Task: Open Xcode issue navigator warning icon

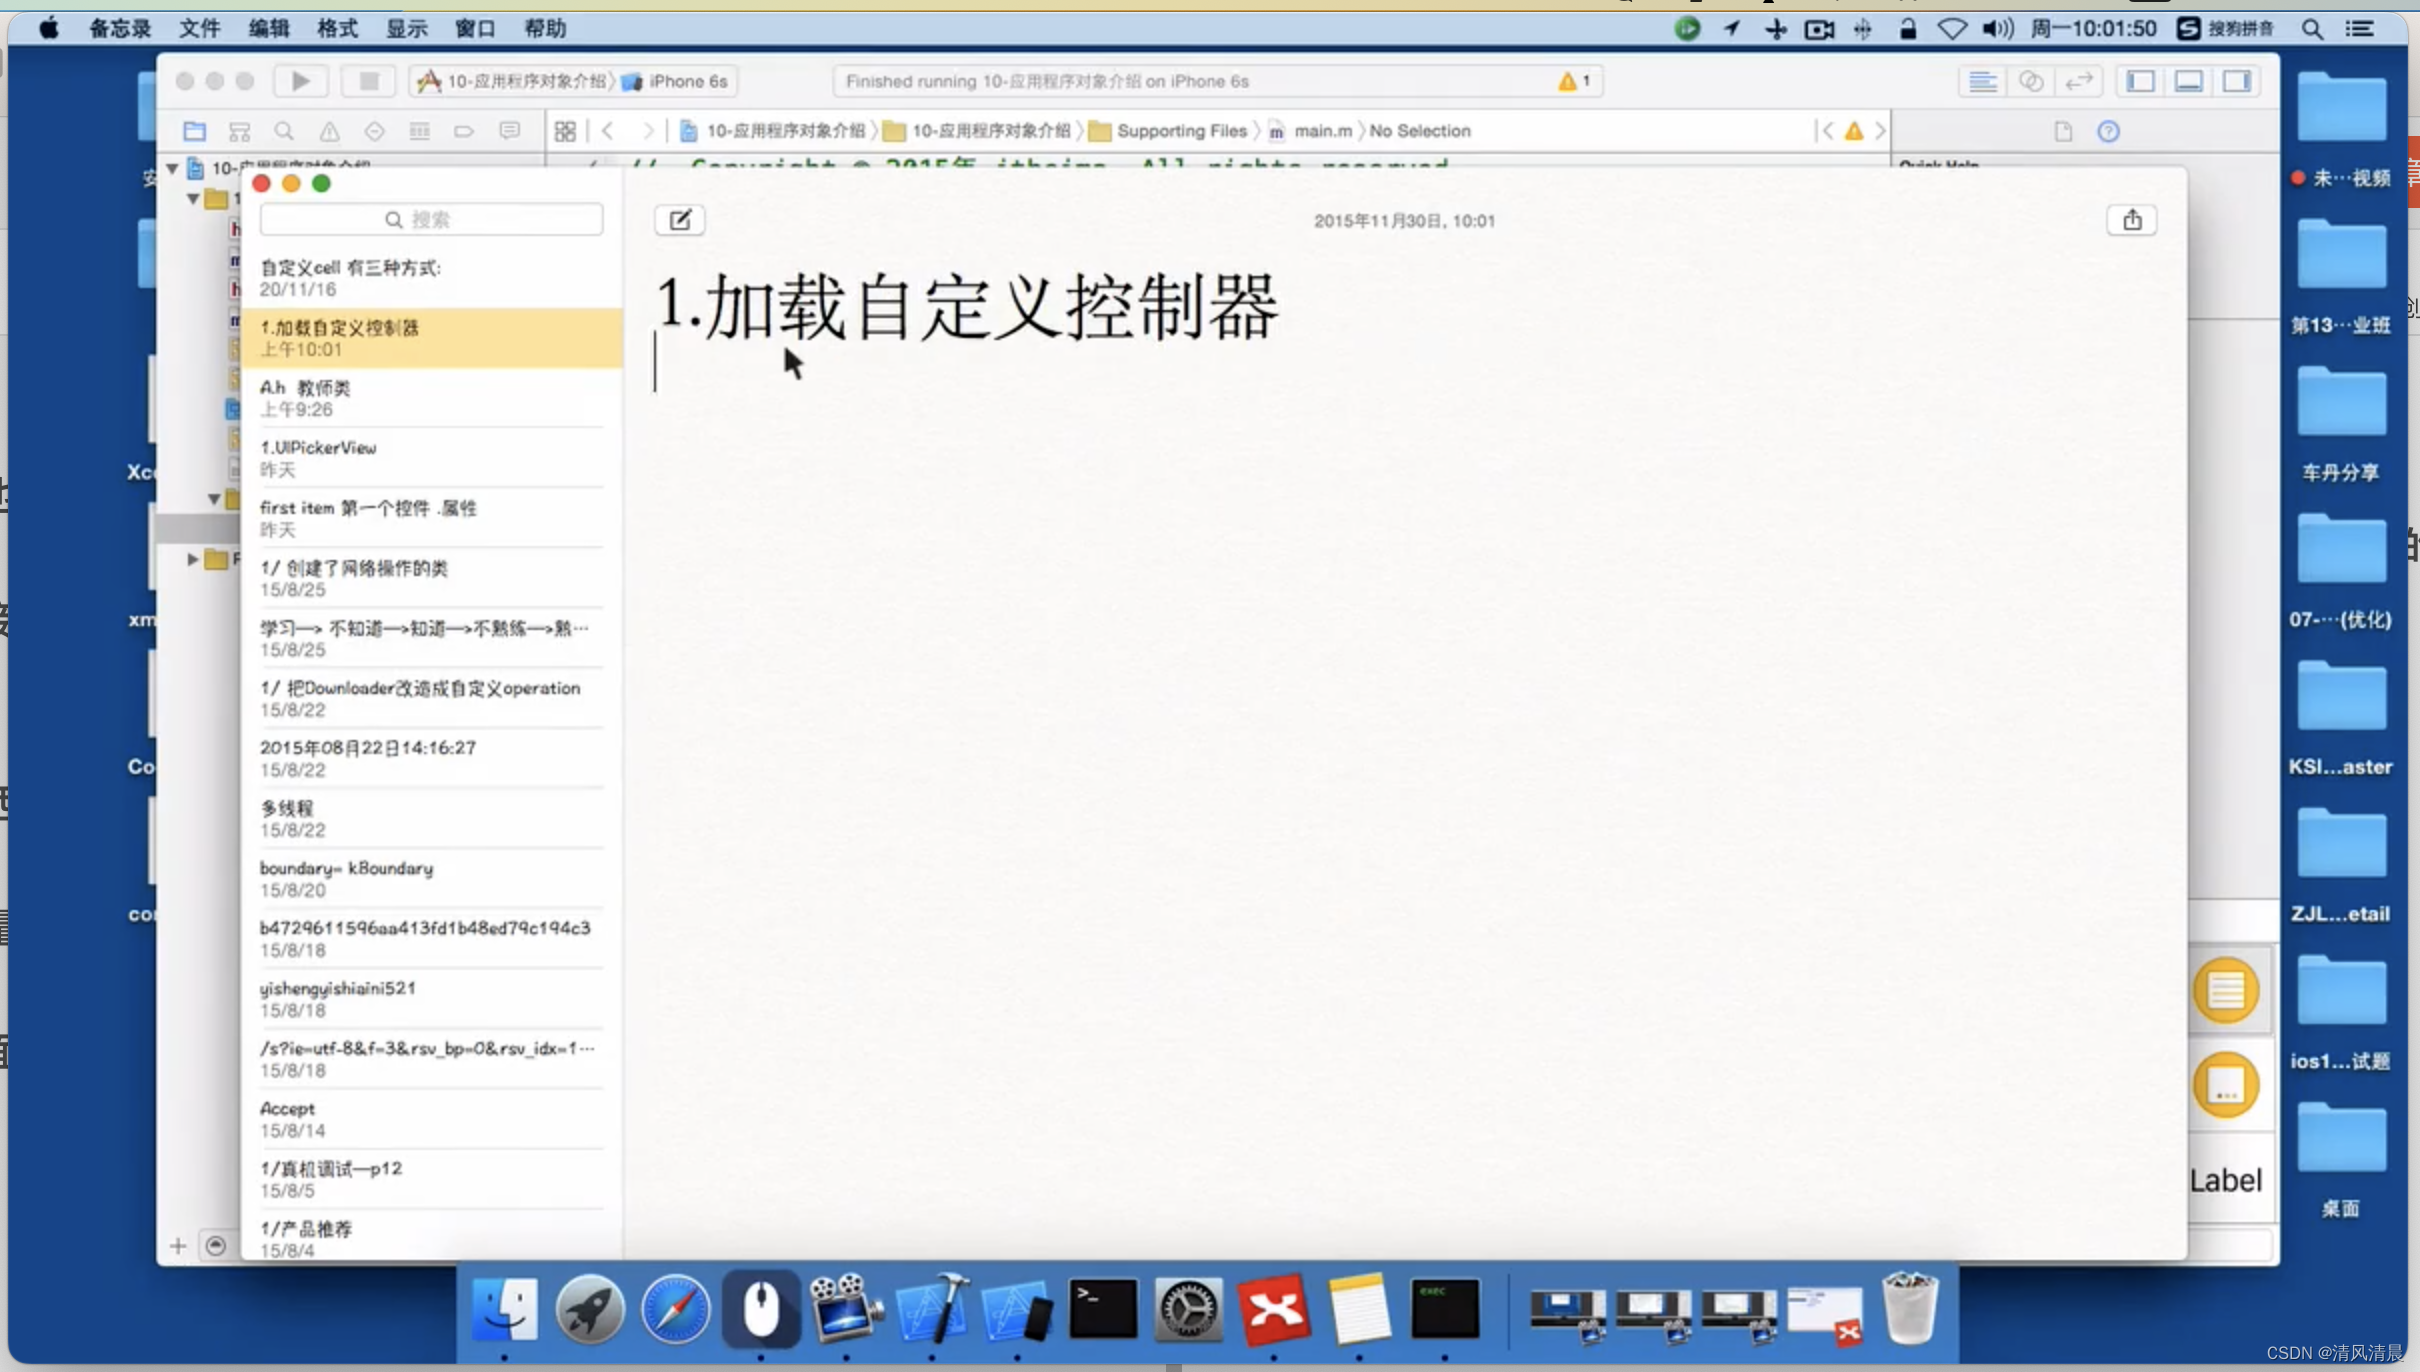Action: click(x=329, y=131)
